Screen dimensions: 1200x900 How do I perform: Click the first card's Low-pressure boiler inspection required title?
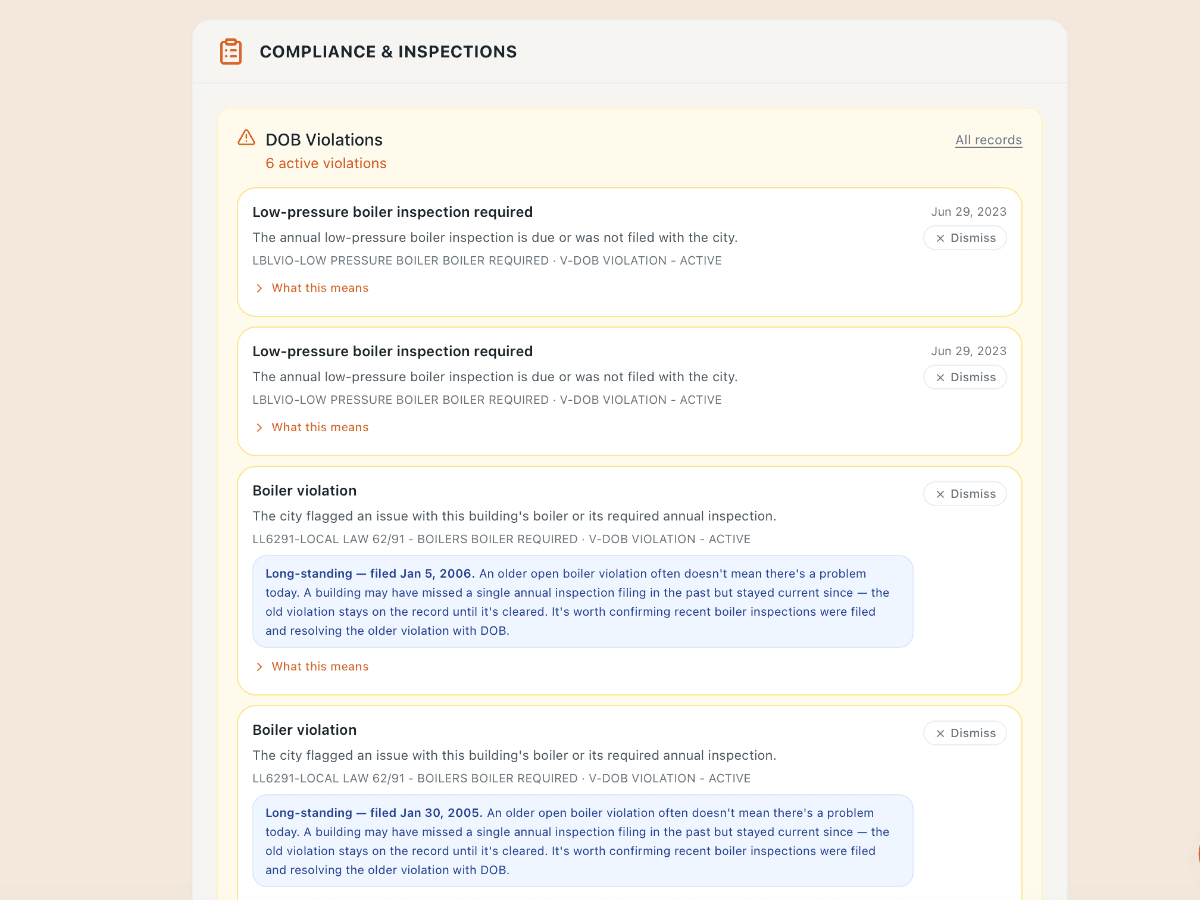(x=392, y=212)
